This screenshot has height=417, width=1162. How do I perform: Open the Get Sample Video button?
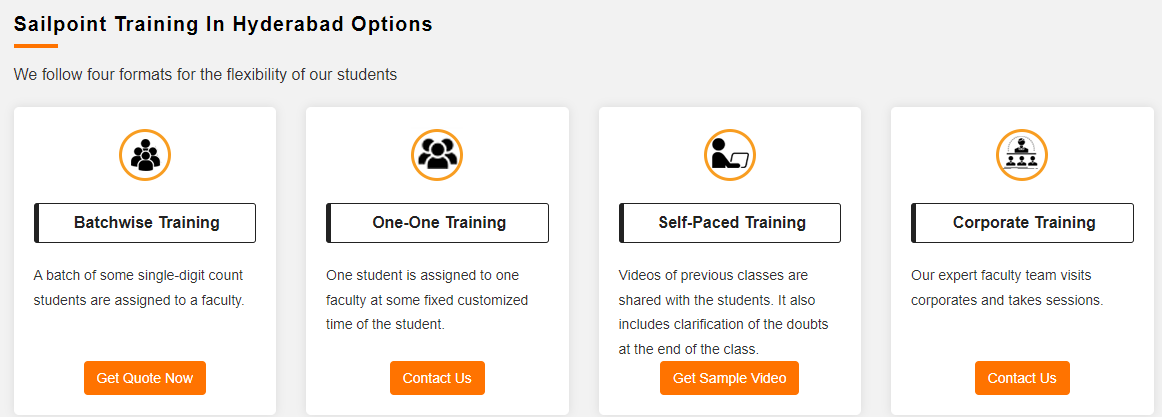tap(729, 378)
